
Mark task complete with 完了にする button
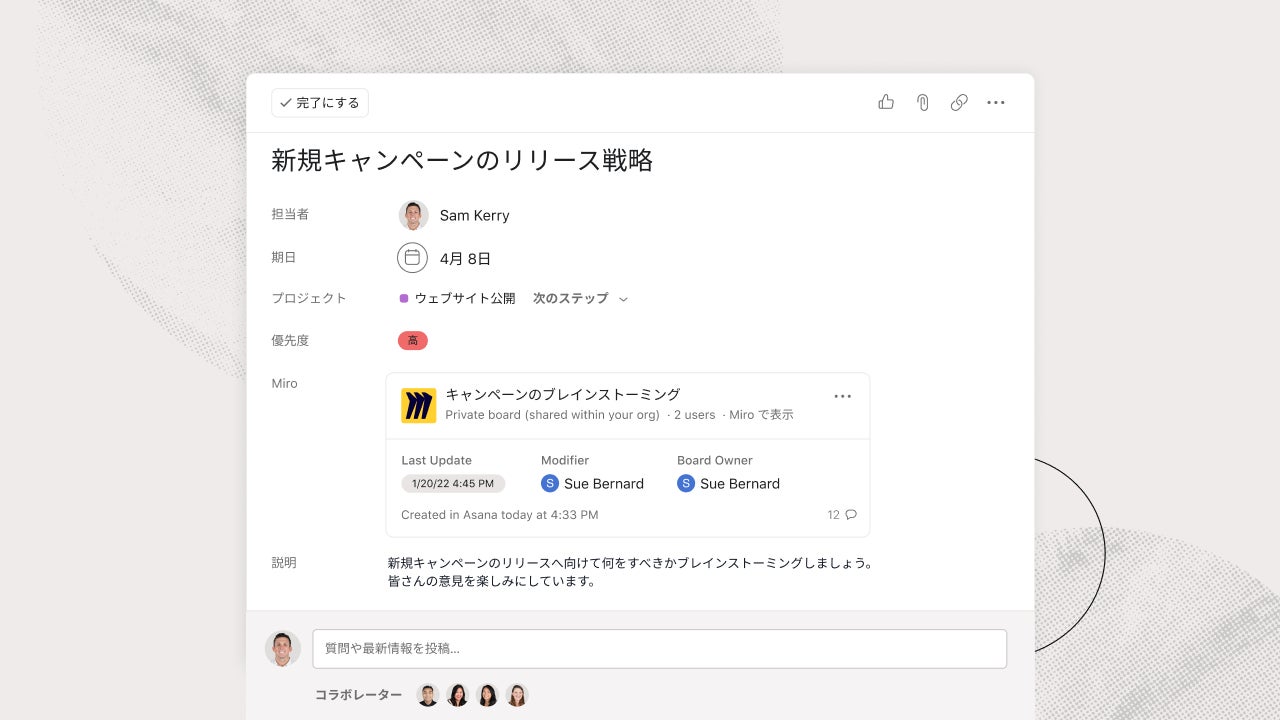click(x=320, y=103)
